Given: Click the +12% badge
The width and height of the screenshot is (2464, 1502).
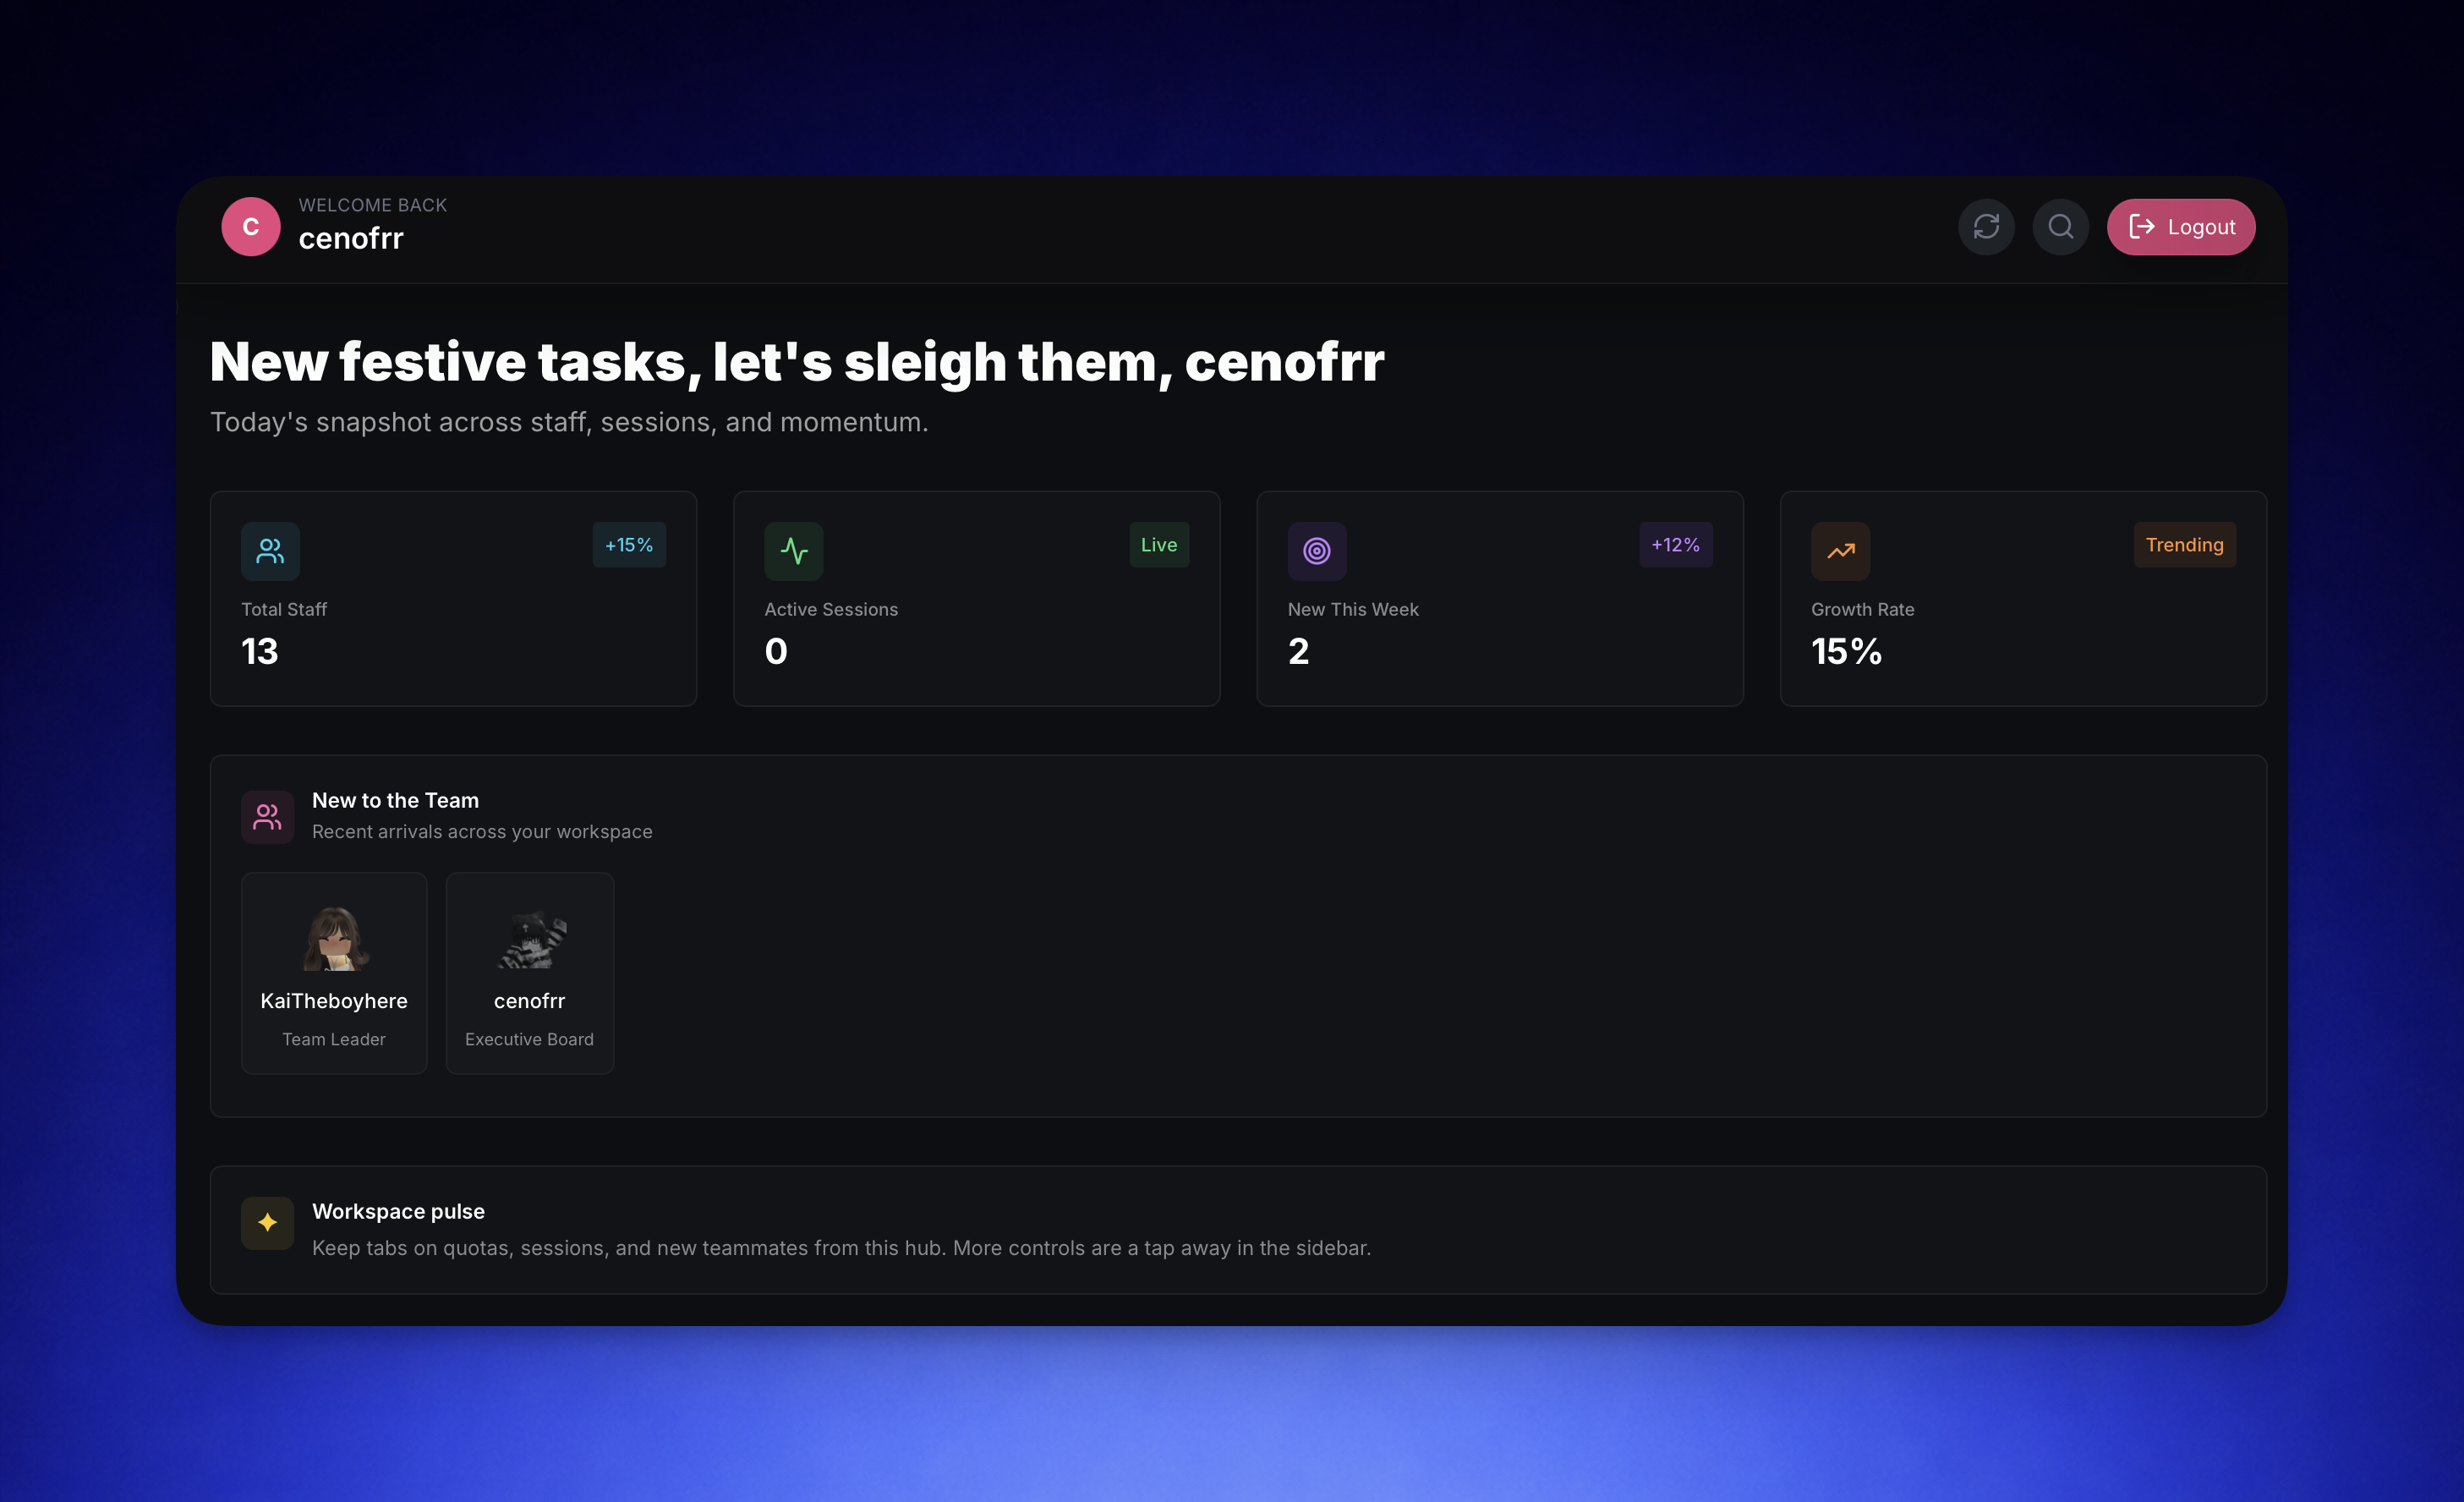Looking at the screenshot, I should pyautogui.click(x=1675, y=545).
